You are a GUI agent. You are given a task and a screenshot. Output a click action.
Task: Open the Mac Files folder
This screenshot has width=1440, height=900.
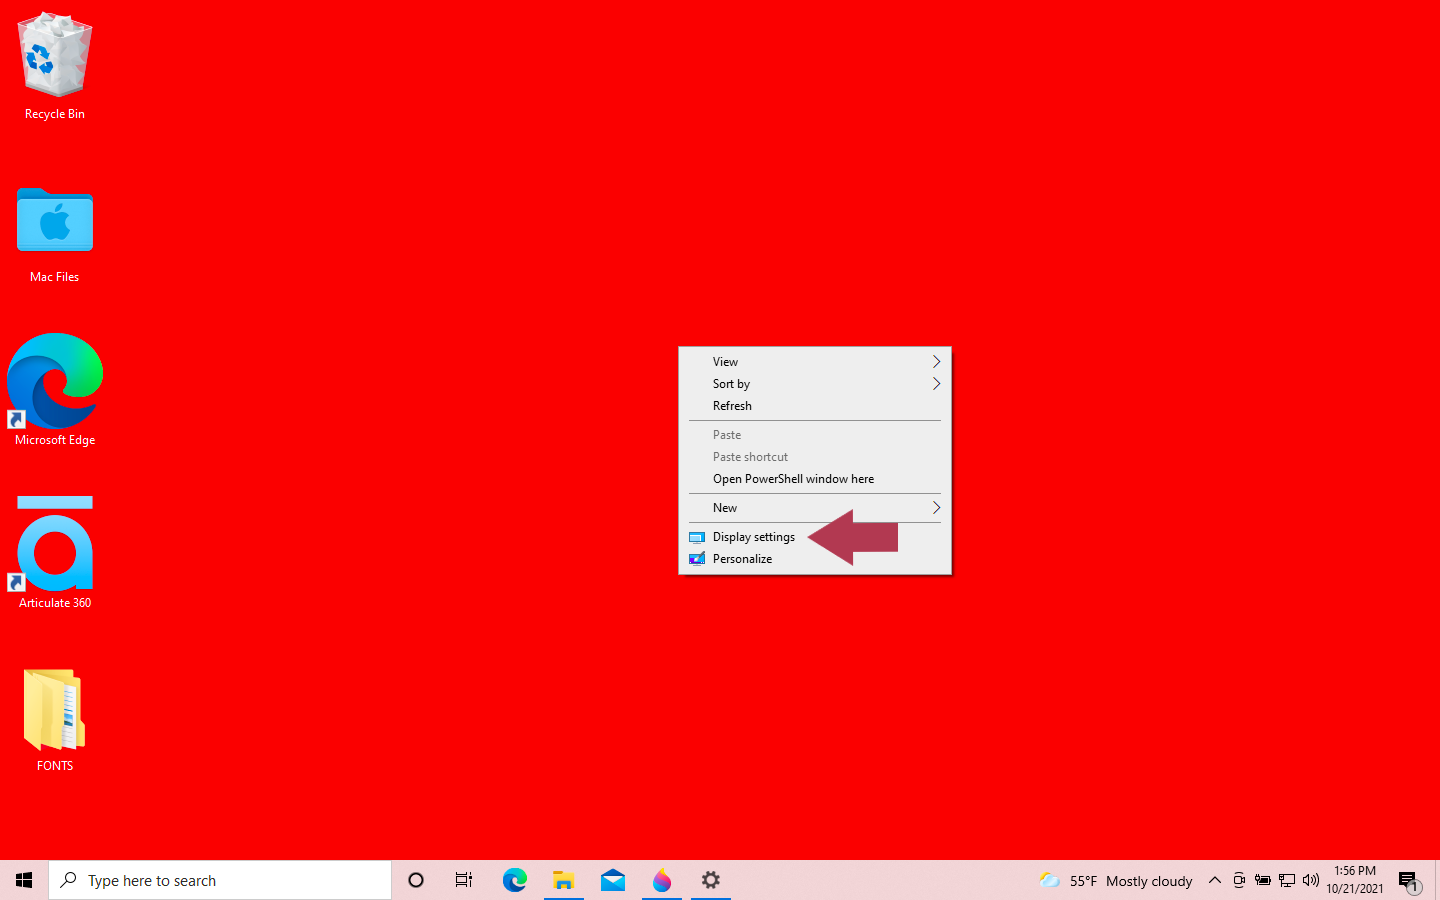coord(54,220)
